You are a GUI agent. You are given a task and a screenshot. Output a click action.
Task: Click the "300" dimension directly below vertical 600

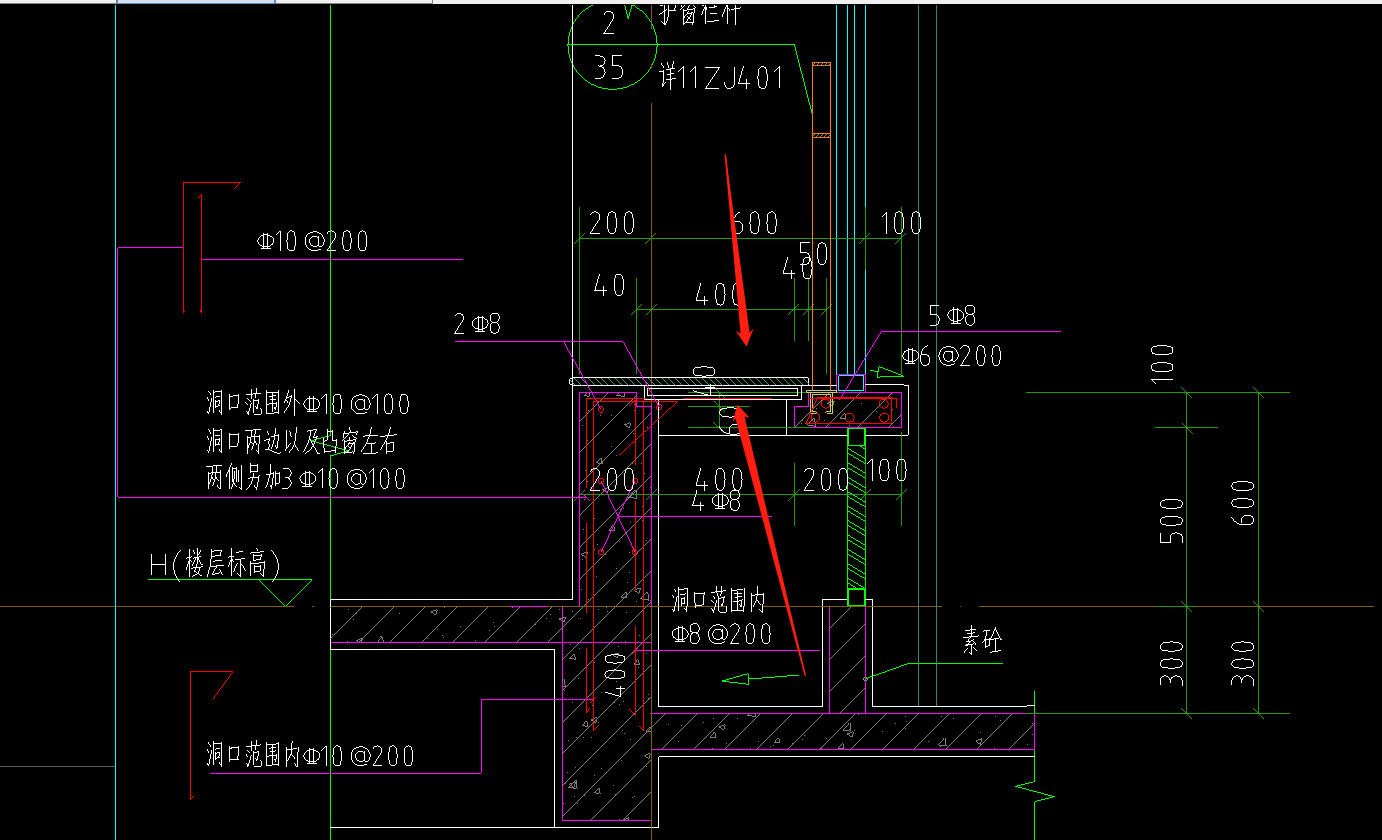pos(1245,662)
